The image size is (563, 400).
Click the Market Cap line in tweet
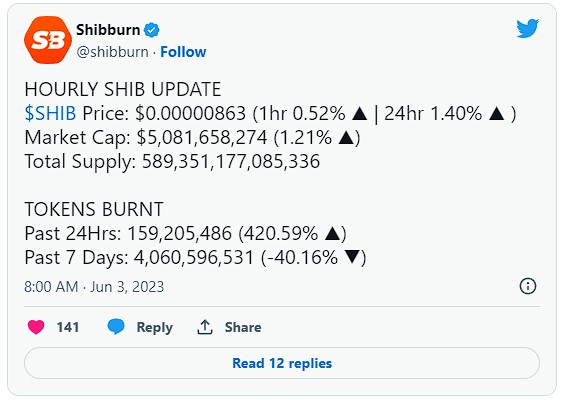(192, 138)
